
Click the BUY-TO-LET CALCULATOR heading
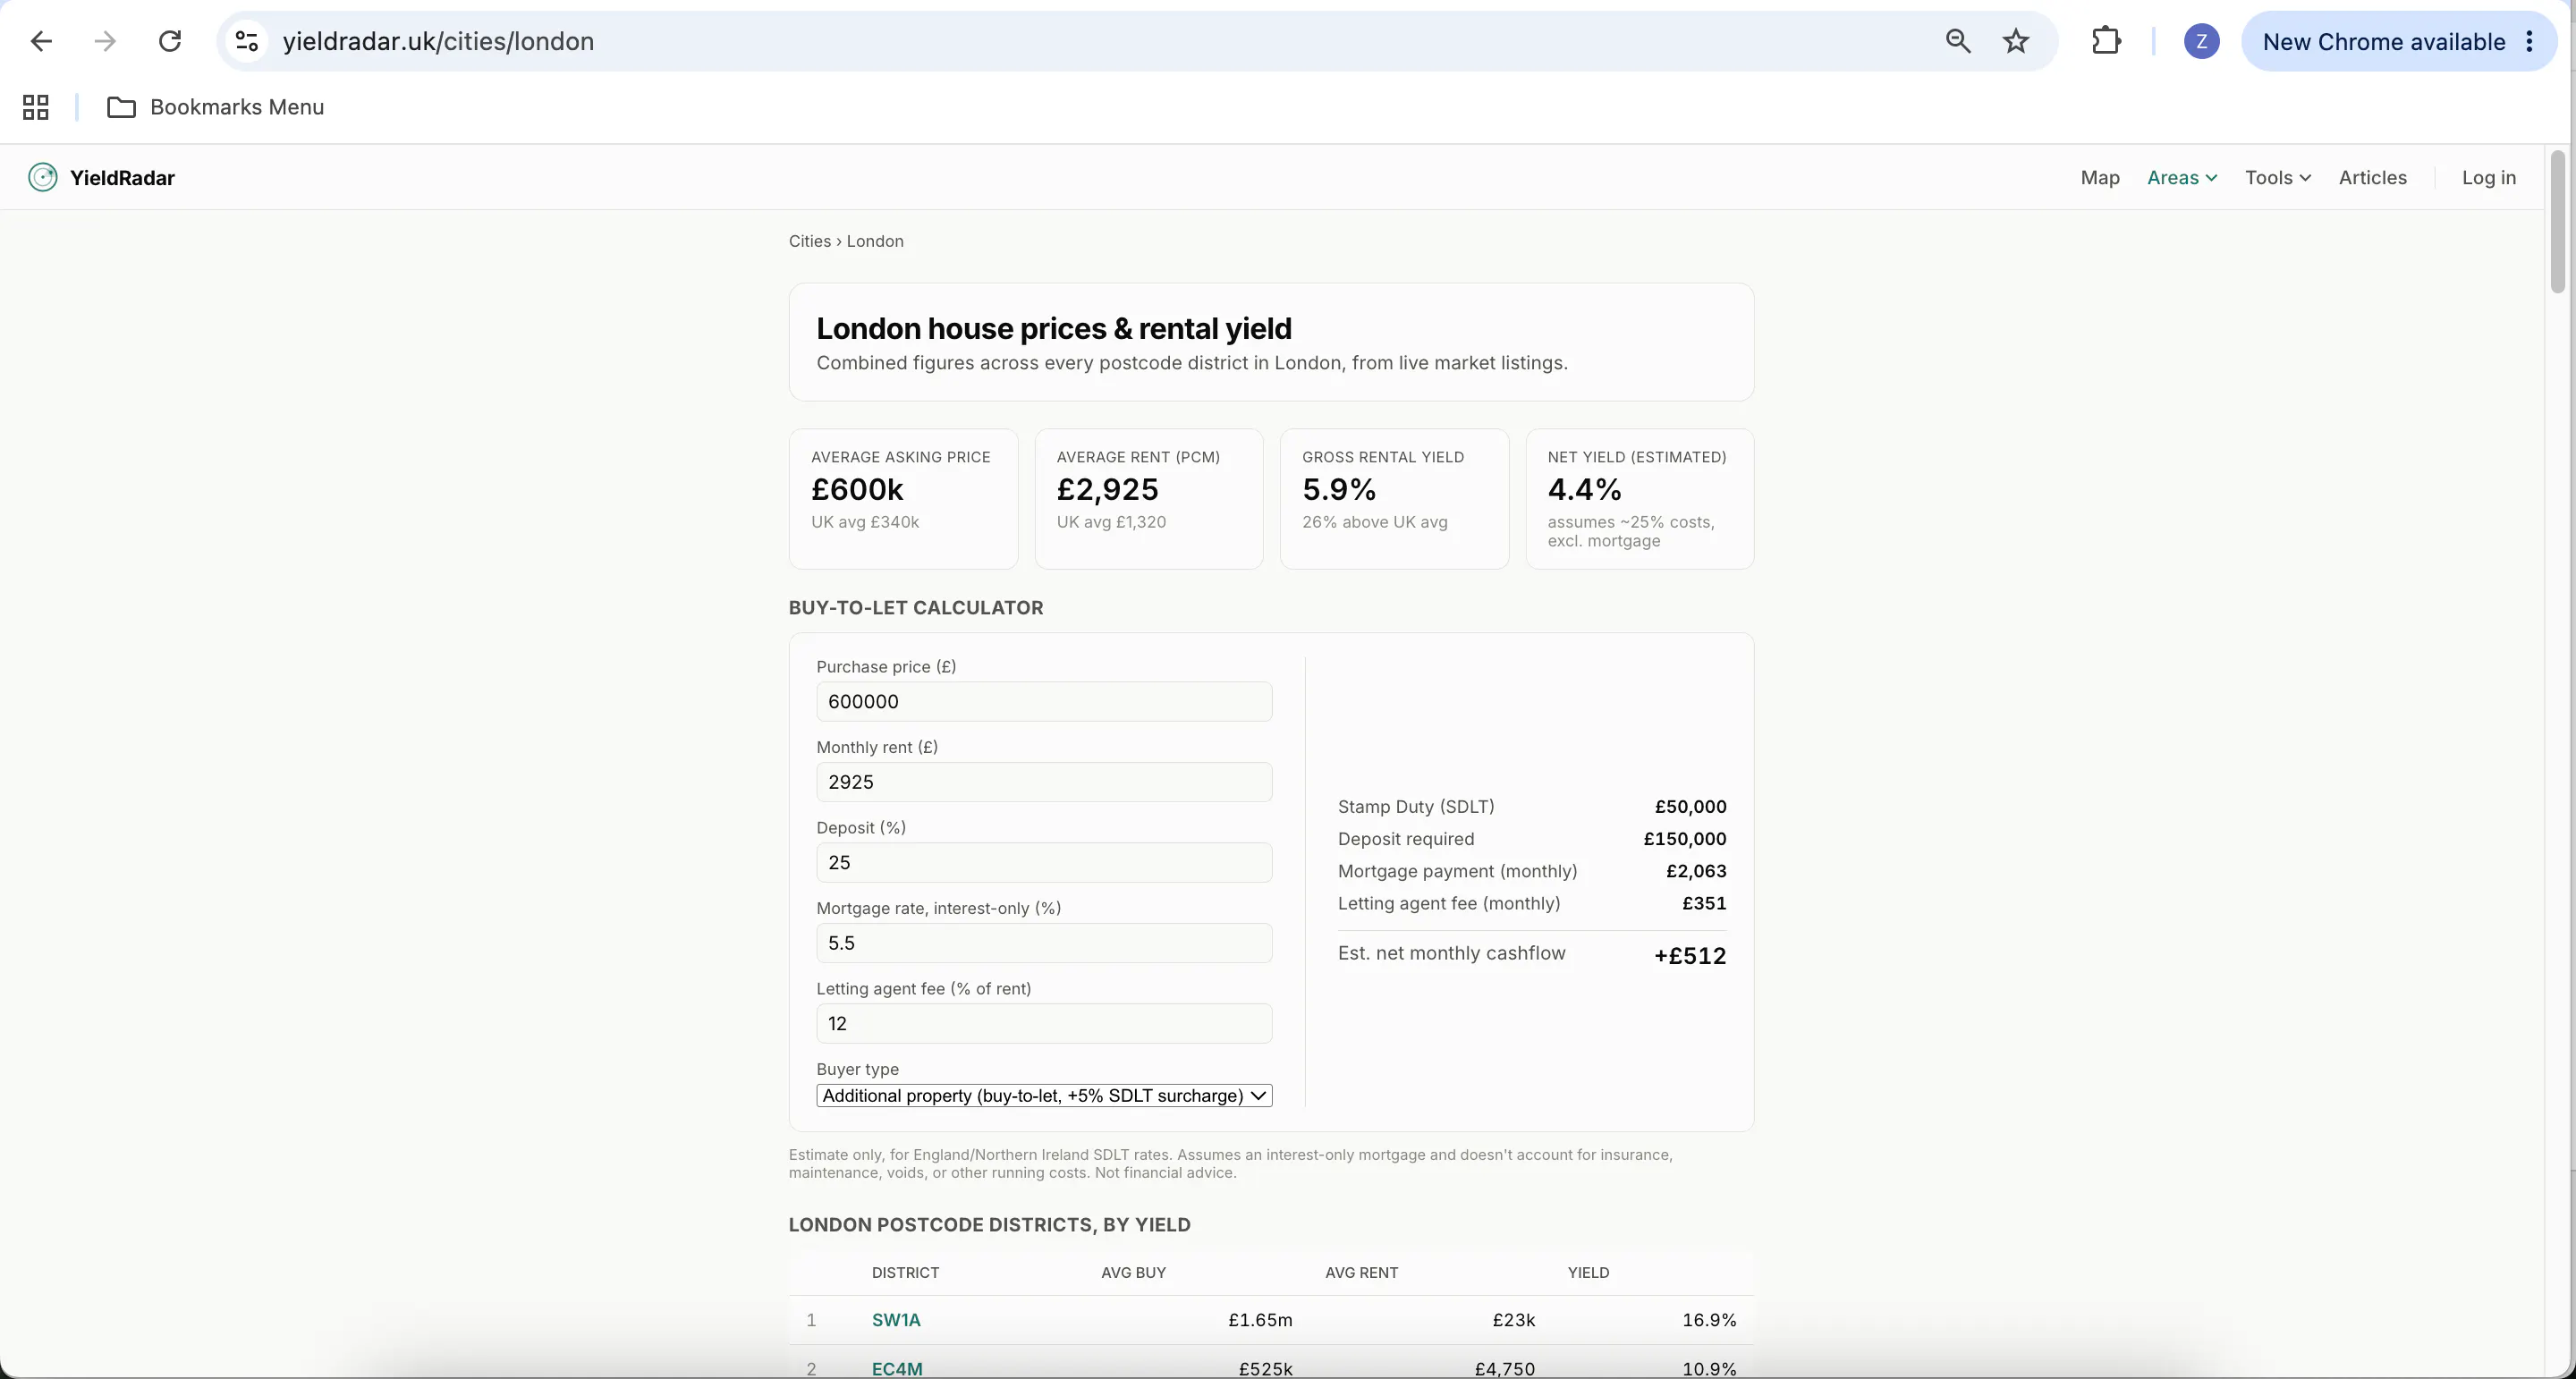pyautogui.click(x=916, y=608)
